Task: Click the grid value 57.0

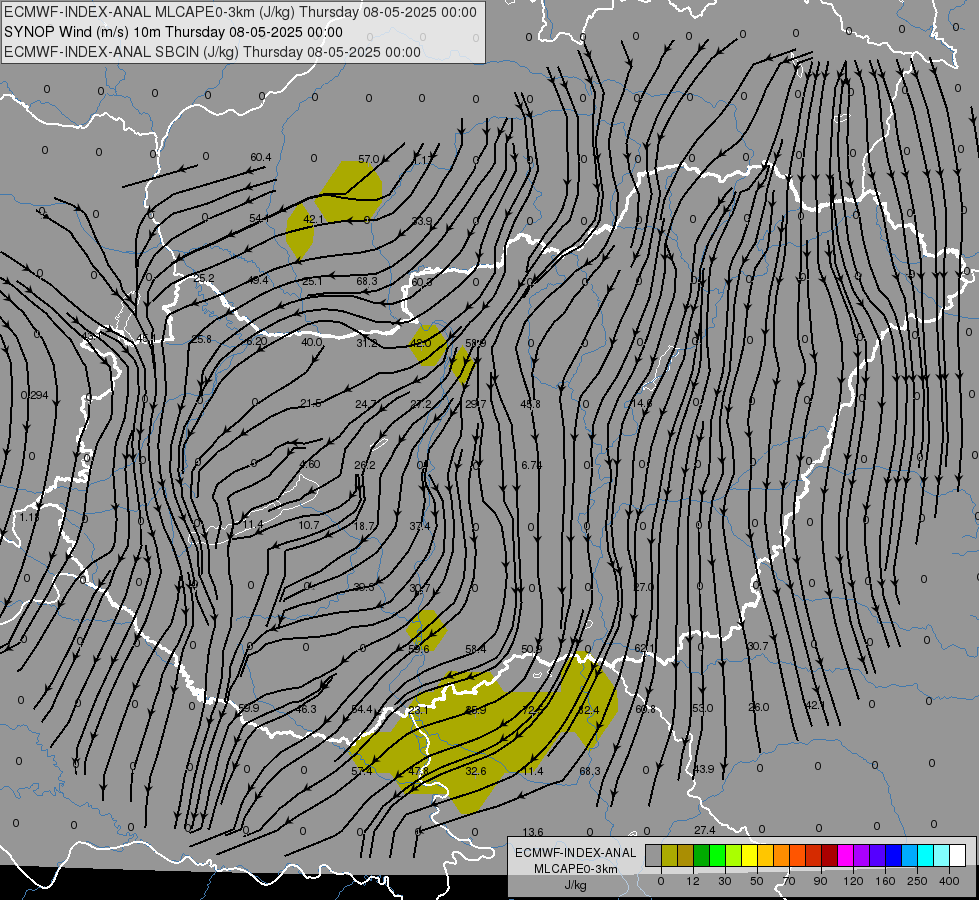Action: tap(369, 159)
